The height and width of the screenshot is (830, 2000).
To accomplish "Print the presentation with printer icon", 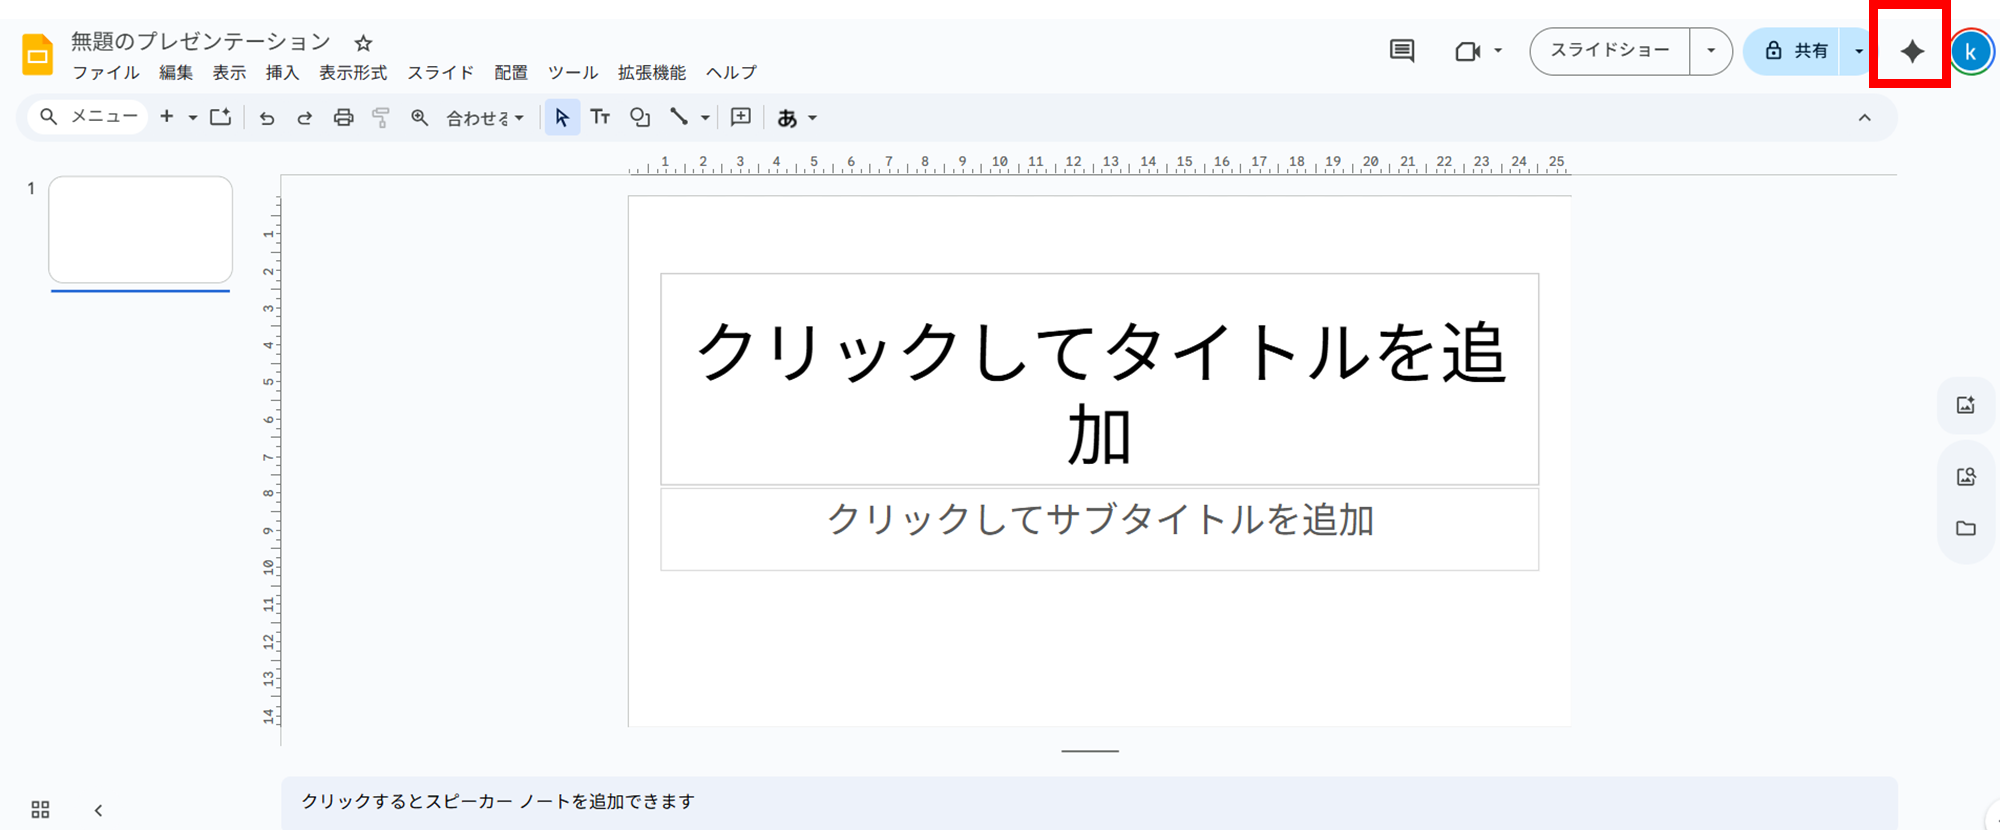I will point(343,118).
